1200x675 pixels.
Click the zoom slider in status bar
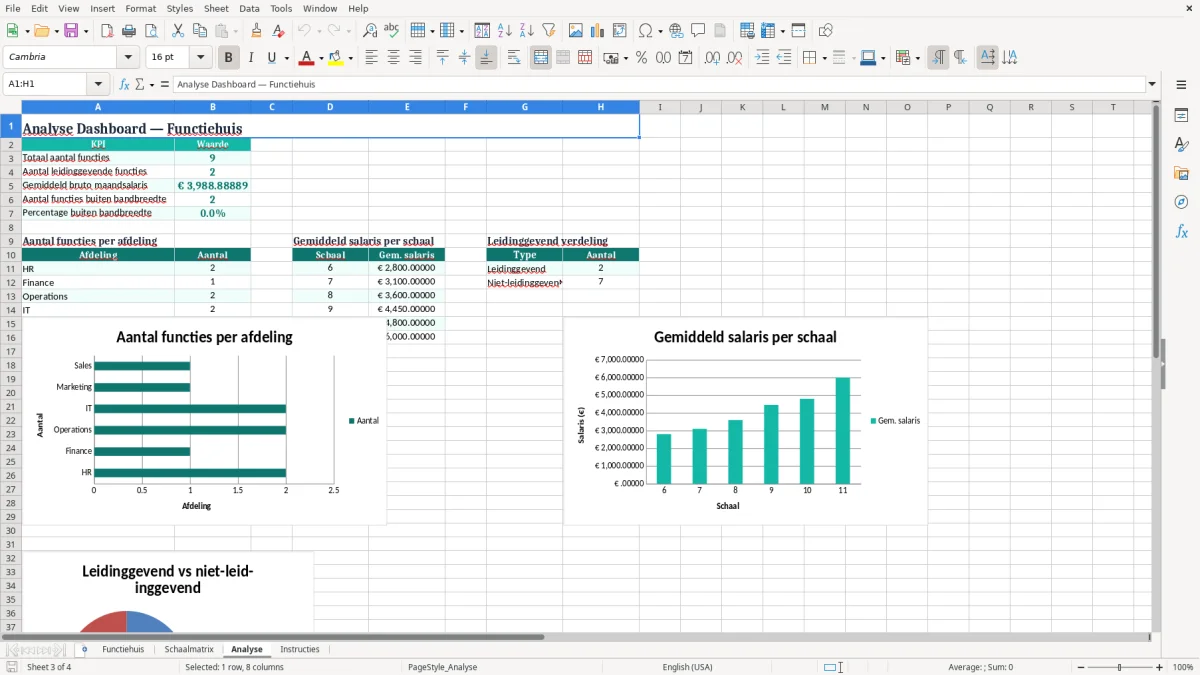click(1118, 667)
